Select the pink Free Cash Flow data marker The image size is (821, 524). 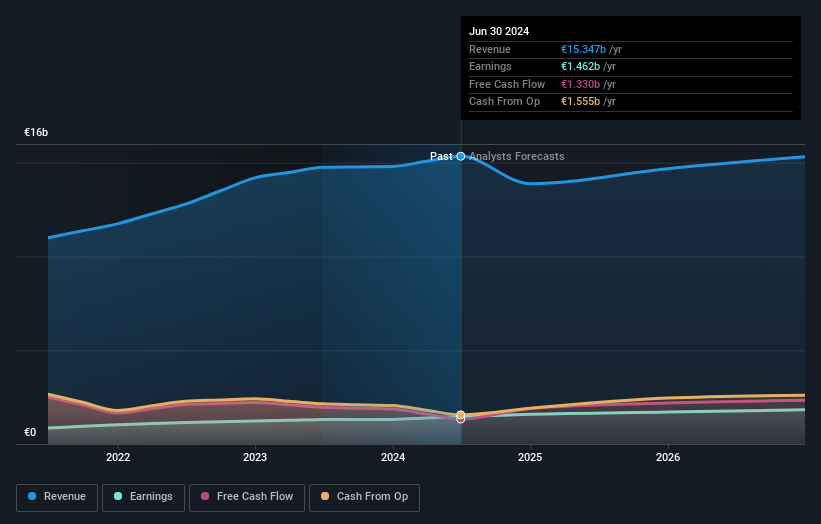tap(461, 420)
